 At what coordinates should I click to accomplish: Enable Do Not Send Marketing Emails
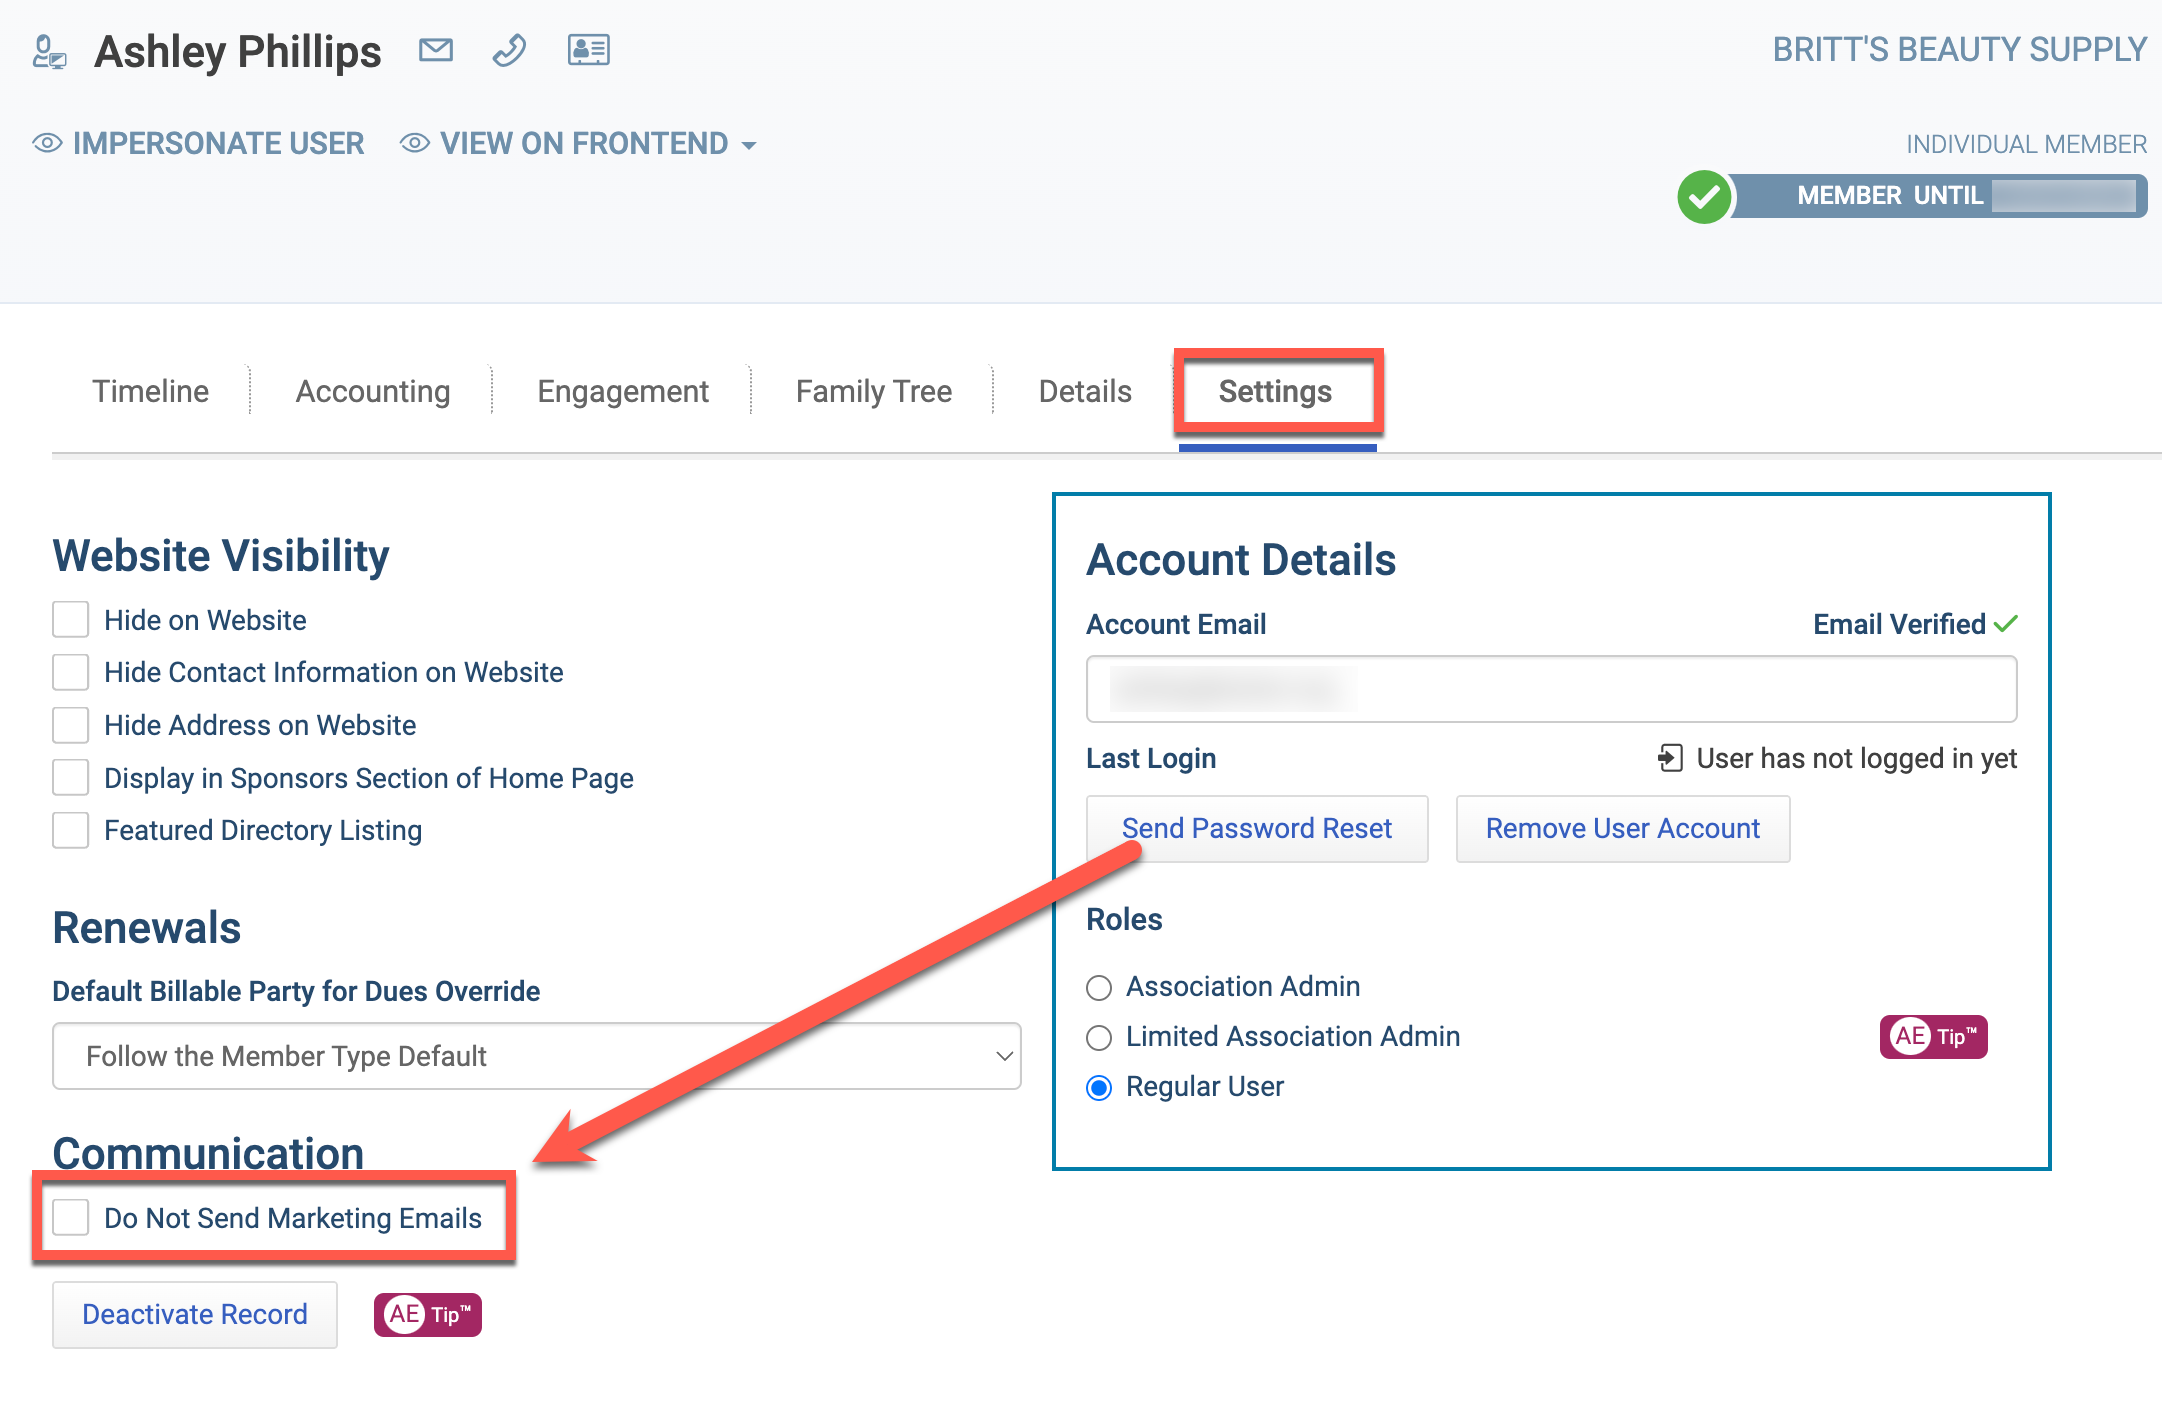[x=71, y=1218]
